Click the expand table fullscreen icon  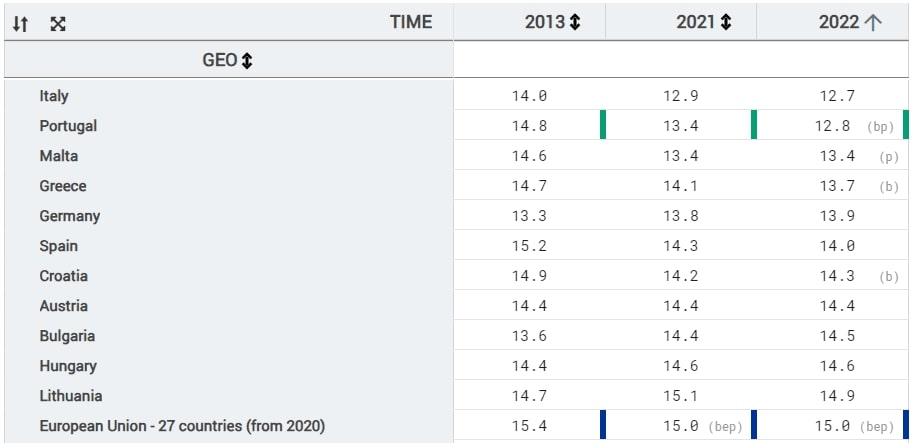coord(58,23)
